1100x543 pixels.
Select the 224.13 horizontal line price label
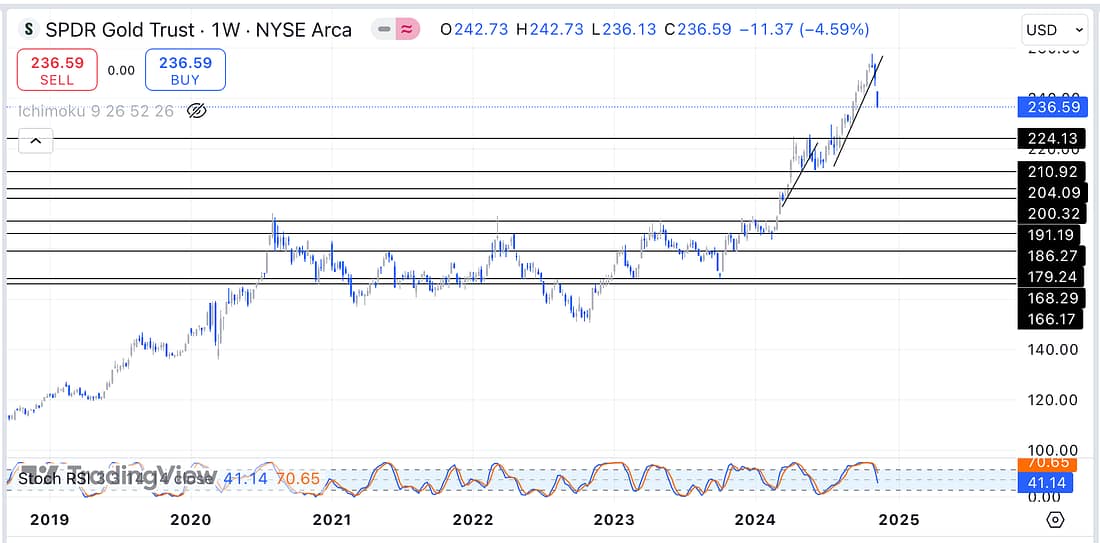pyautogui.click(x=1047, y=138)
